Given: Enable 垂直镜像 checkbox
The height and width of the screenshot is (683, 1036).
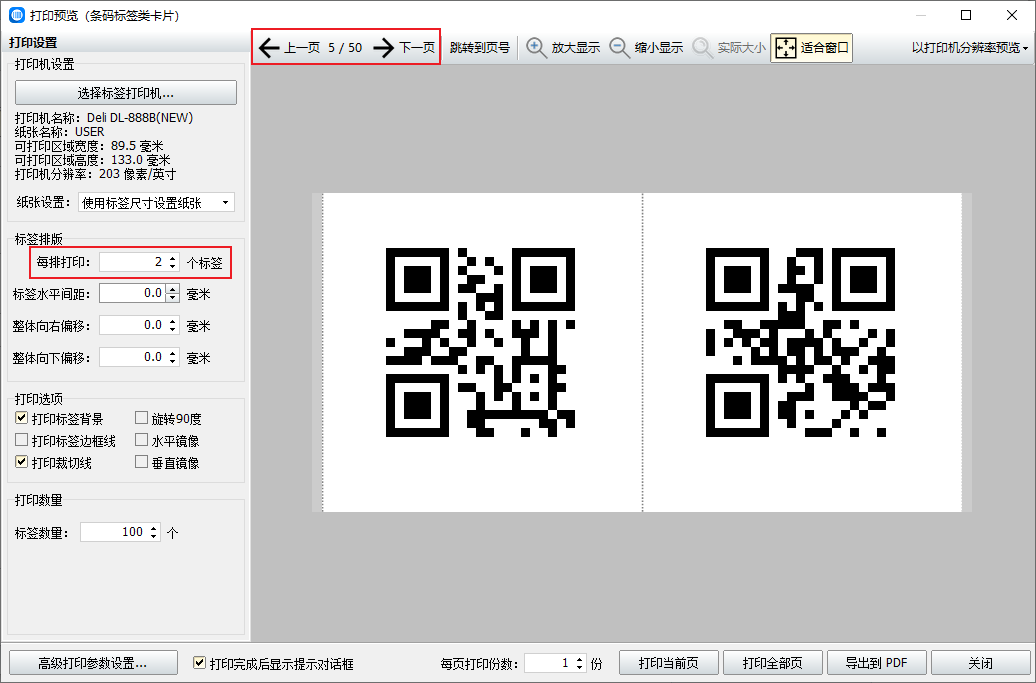Looking at the screenshot, I should tap(141, 462).
